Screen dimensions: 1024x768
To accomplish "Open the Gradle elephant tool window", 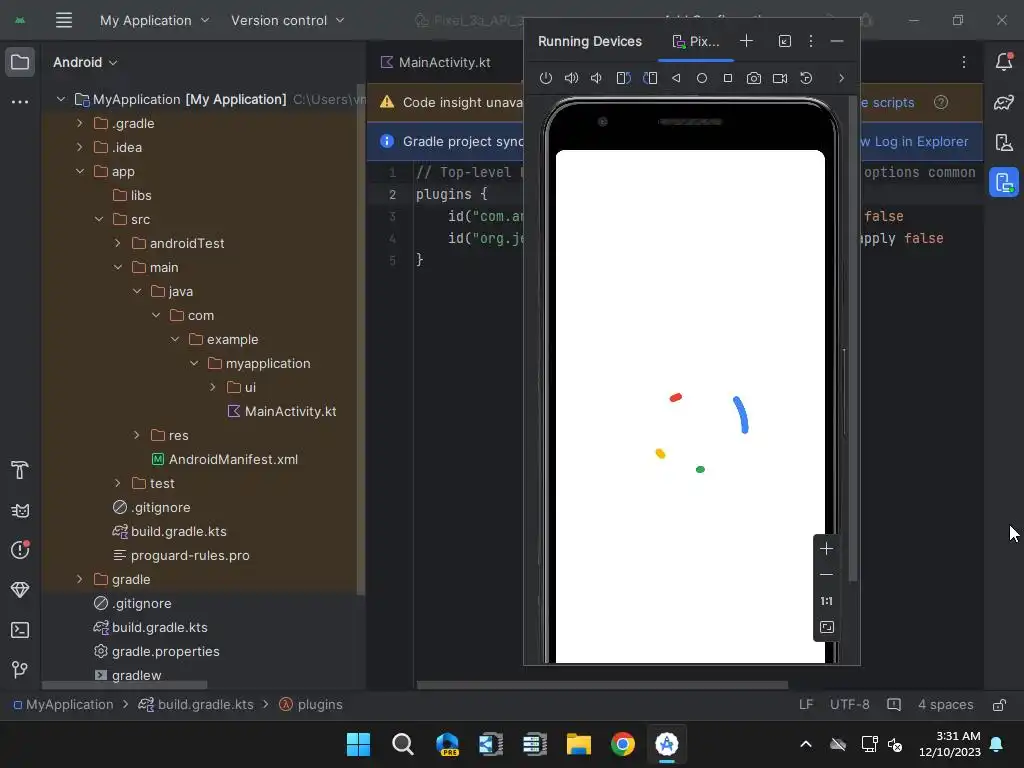I will click(x=1004, y=103).
